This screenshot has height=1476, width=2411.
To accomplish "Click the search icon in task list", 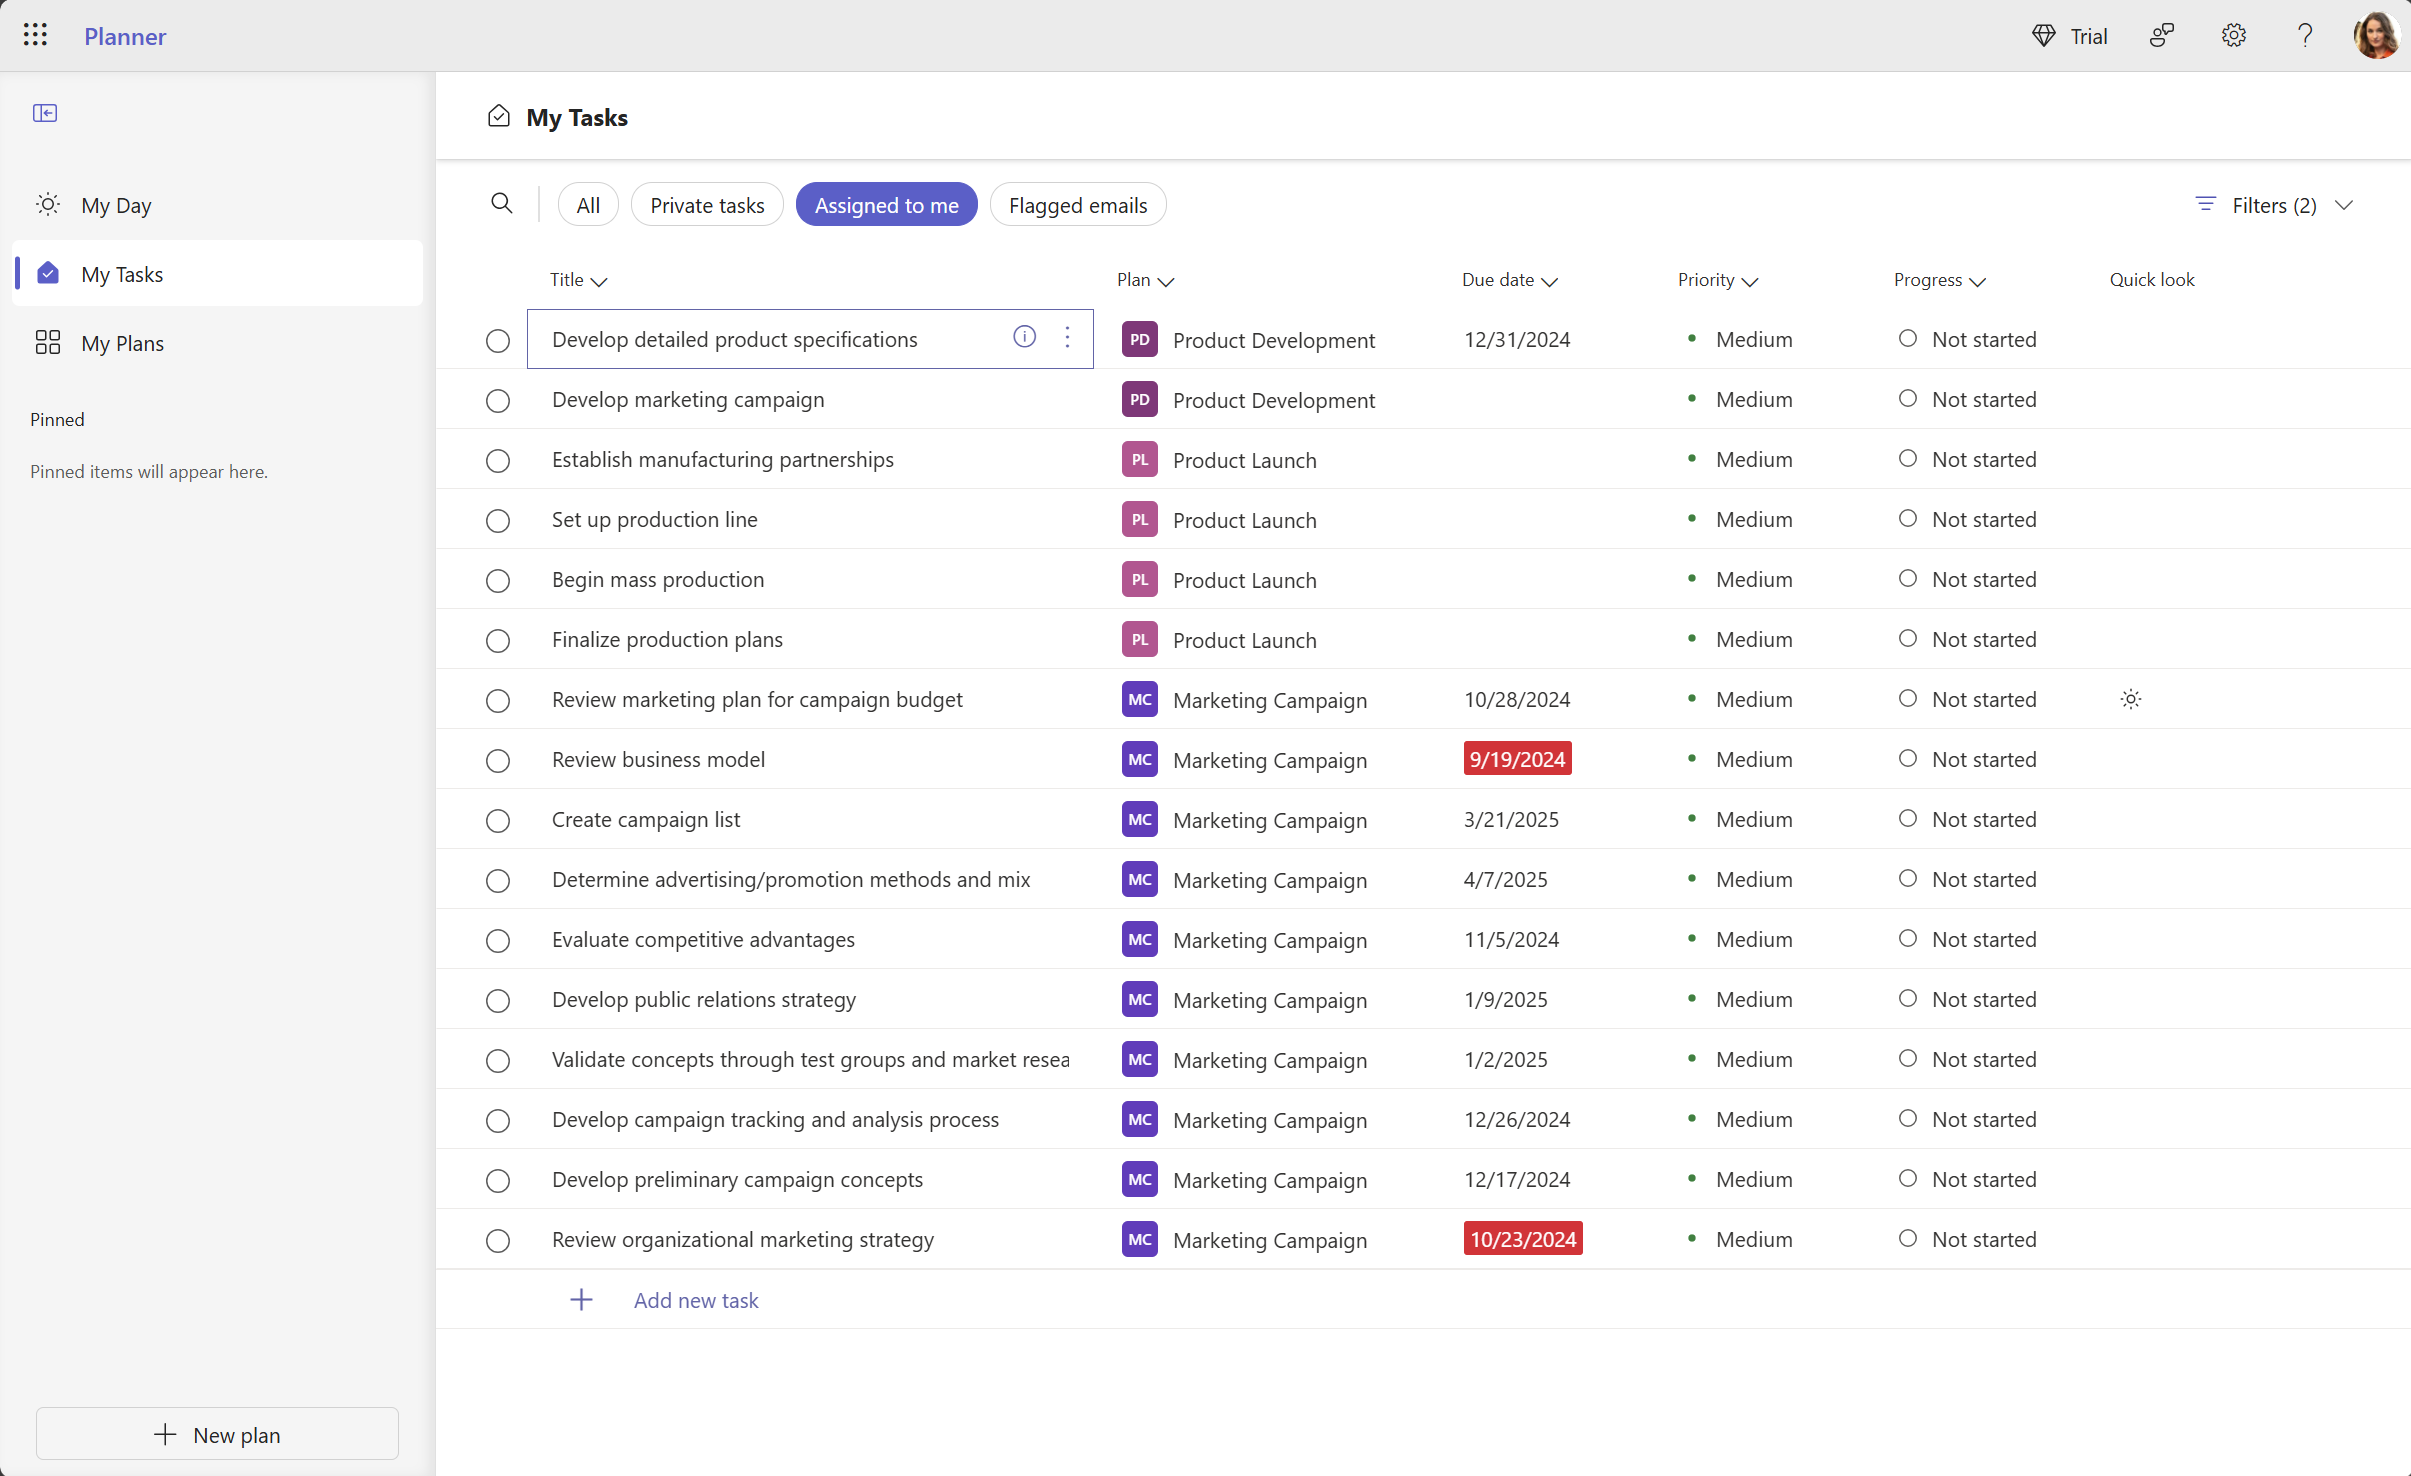I will point(501,203).
